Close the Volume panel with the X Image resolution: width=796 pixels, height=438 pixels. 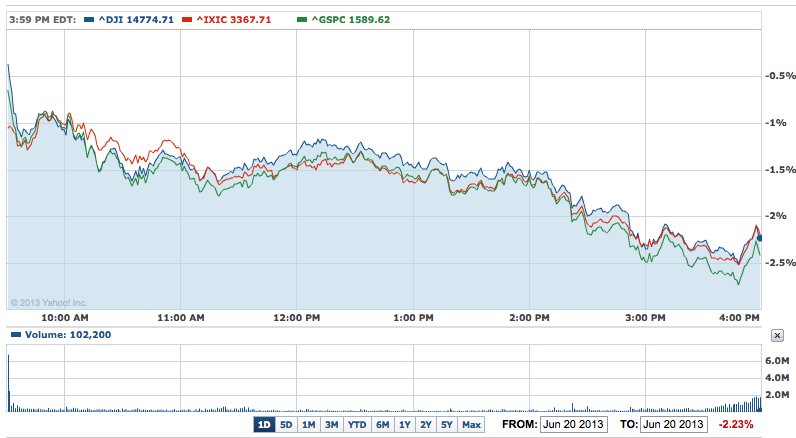point(778,336)
